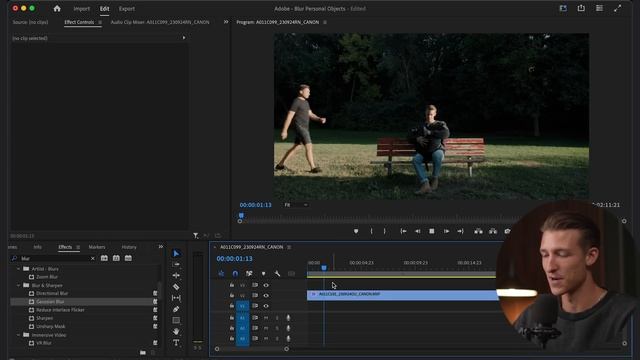
Task: Click the timeline wrench display settings icon
Action: pyautogui.click(x=278, y=273)
